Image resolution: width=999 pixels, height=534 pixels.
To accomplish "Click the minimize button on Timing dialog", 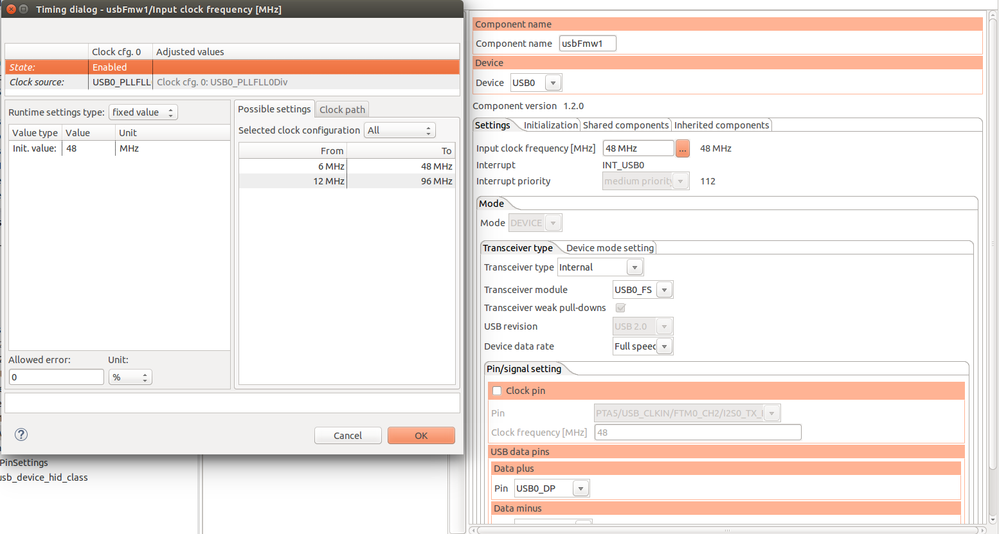I will tap(24, 9).
